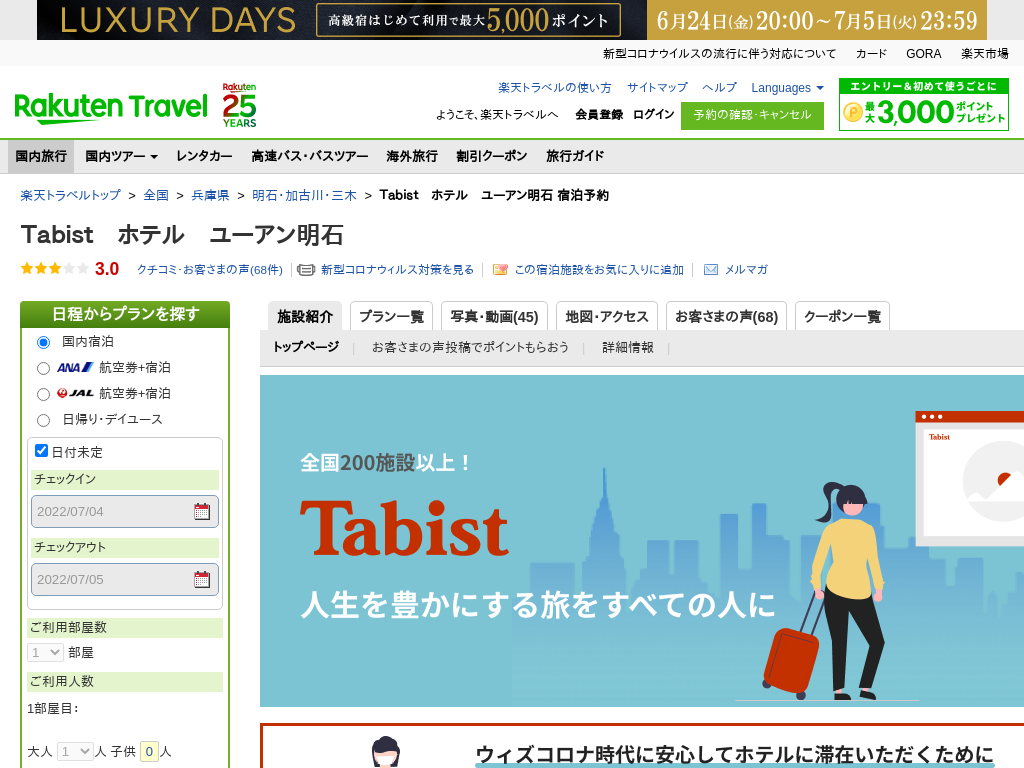
Task: Open the GORA link in top bar
Action: (923, 54)
